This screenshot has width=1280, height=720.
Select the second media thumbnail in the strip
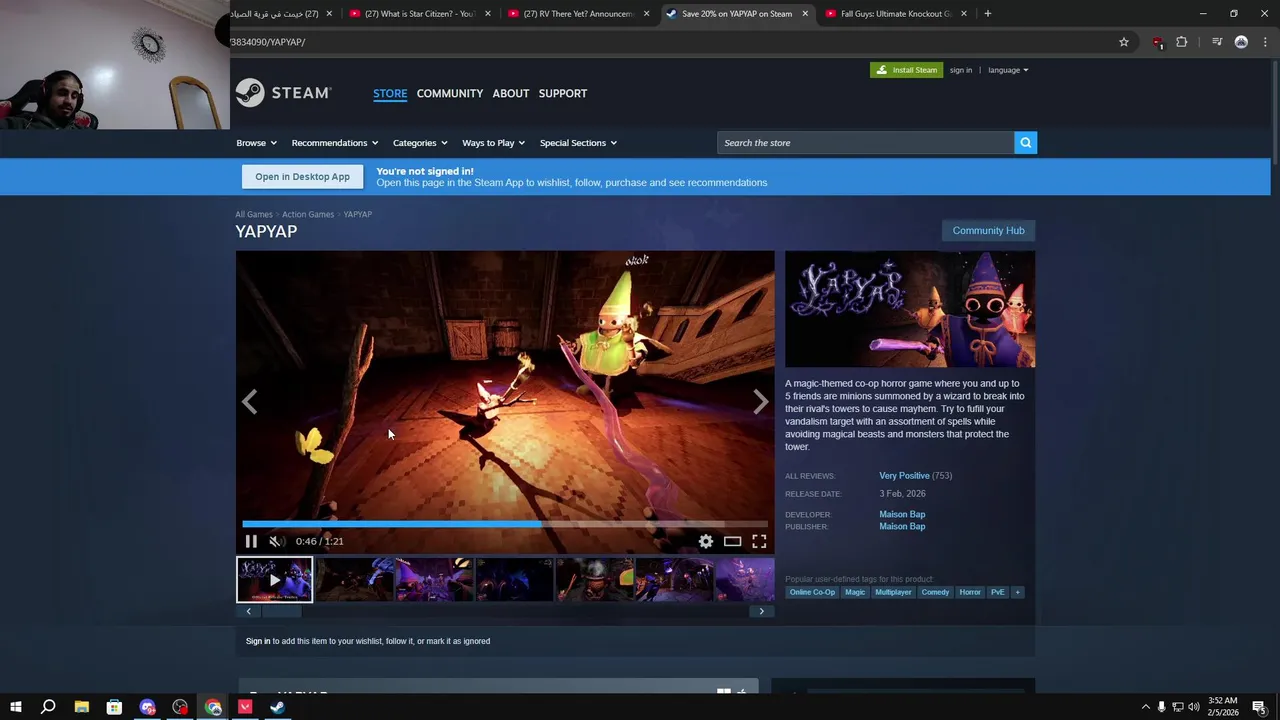click(x=354, y=580)
